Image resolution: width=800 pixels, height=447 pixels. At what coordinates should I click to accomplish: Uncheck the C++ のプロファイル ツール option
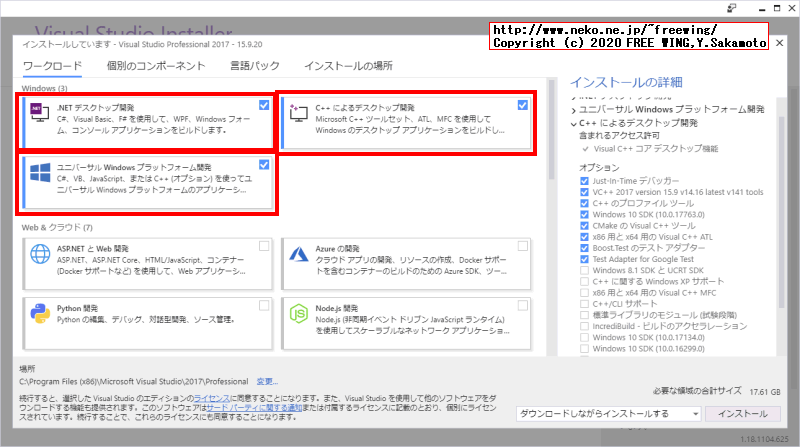coord(584,203)
